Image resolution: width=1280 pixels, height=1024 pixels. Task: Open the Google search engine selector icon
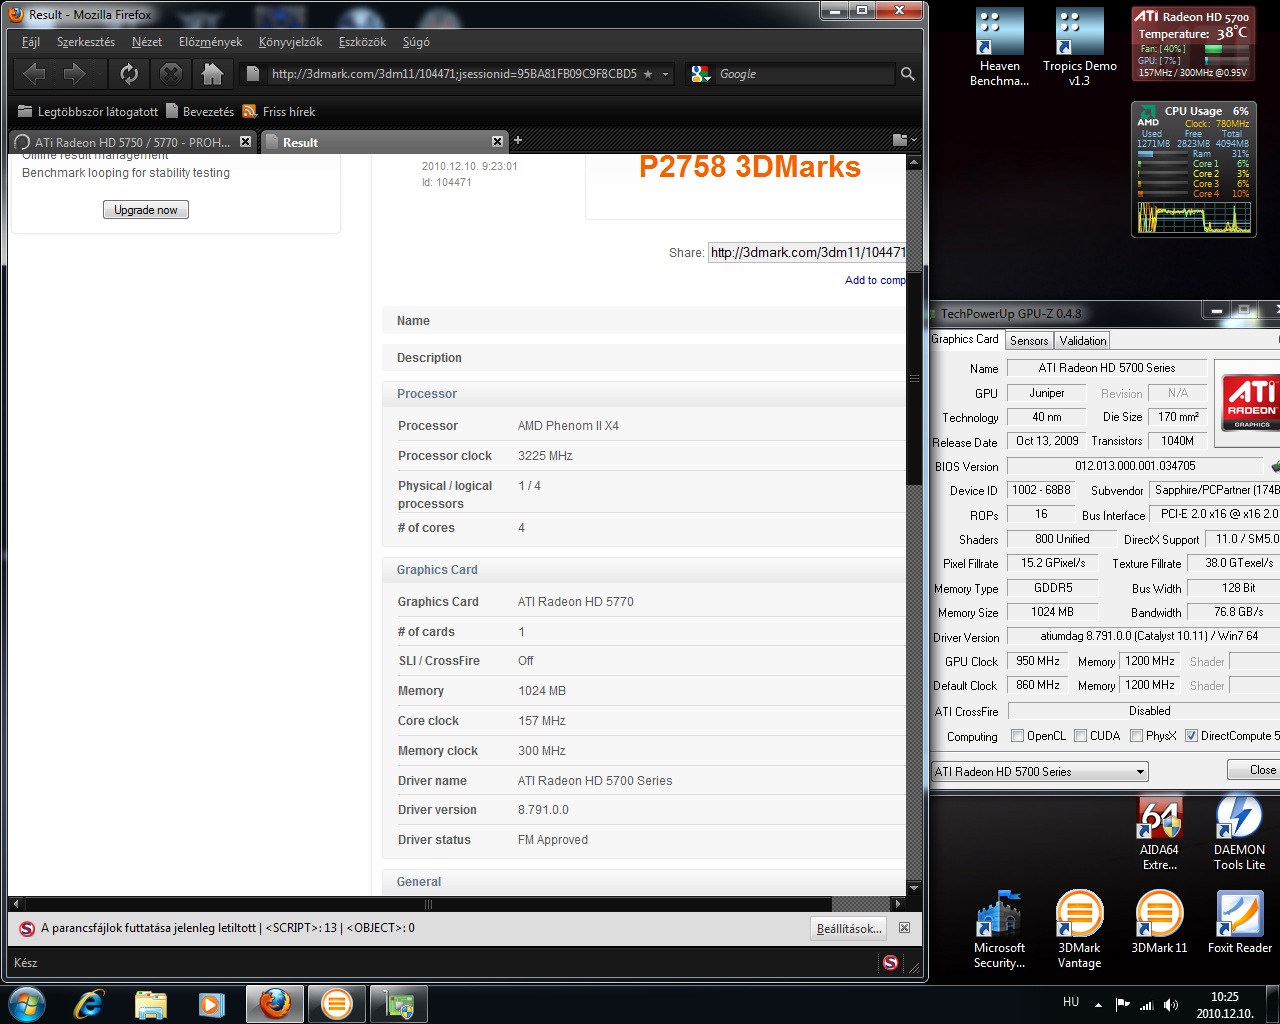[x=701, y=74]
